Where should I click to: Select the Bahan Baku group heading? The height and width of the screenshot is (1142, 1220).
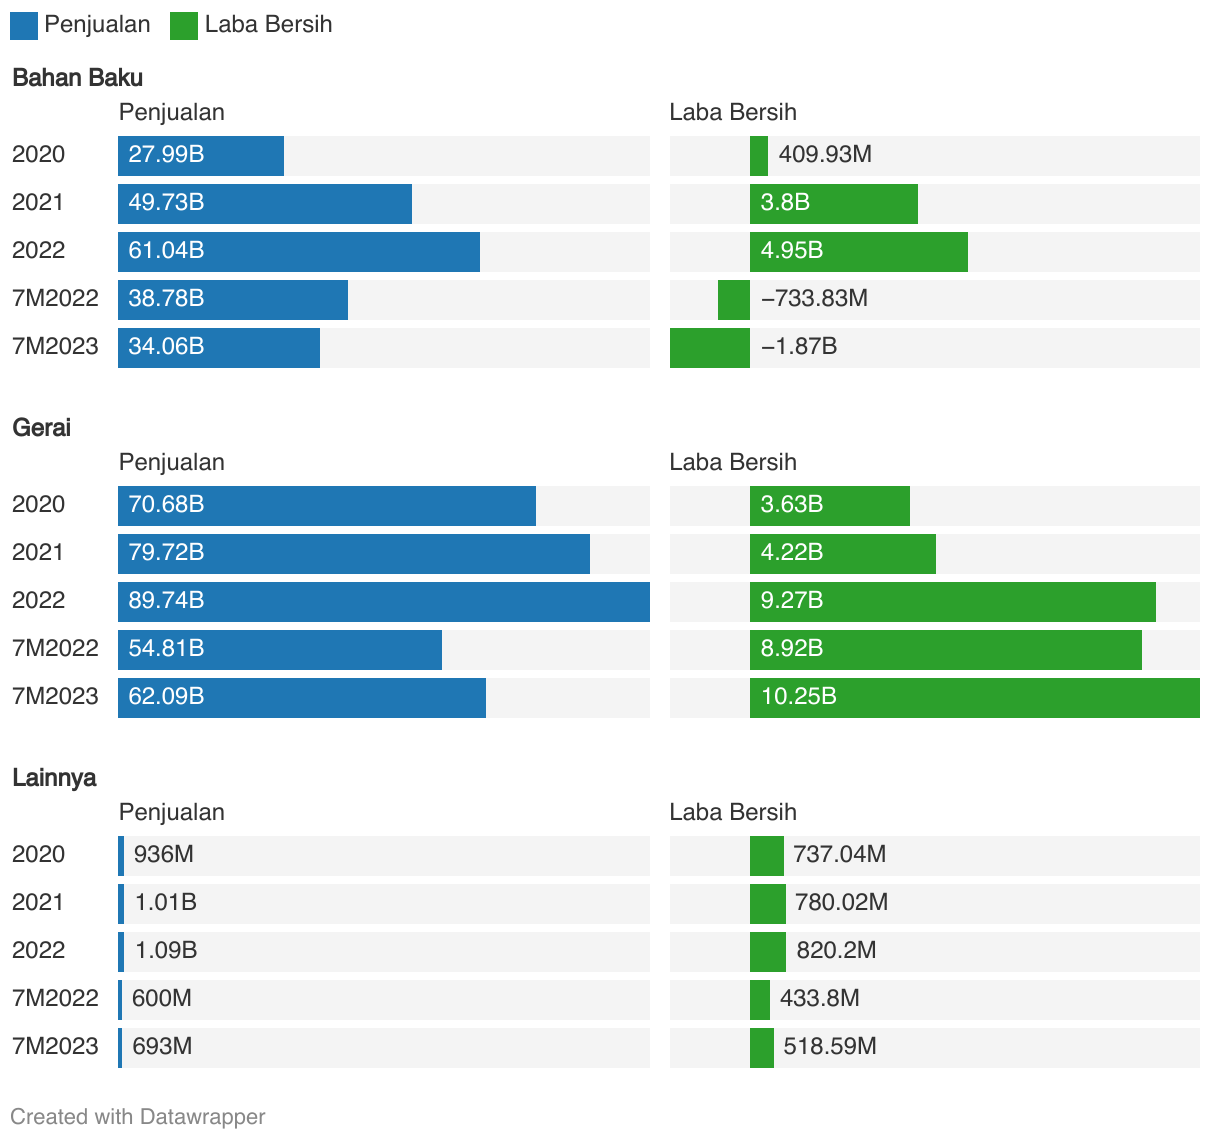77,78
